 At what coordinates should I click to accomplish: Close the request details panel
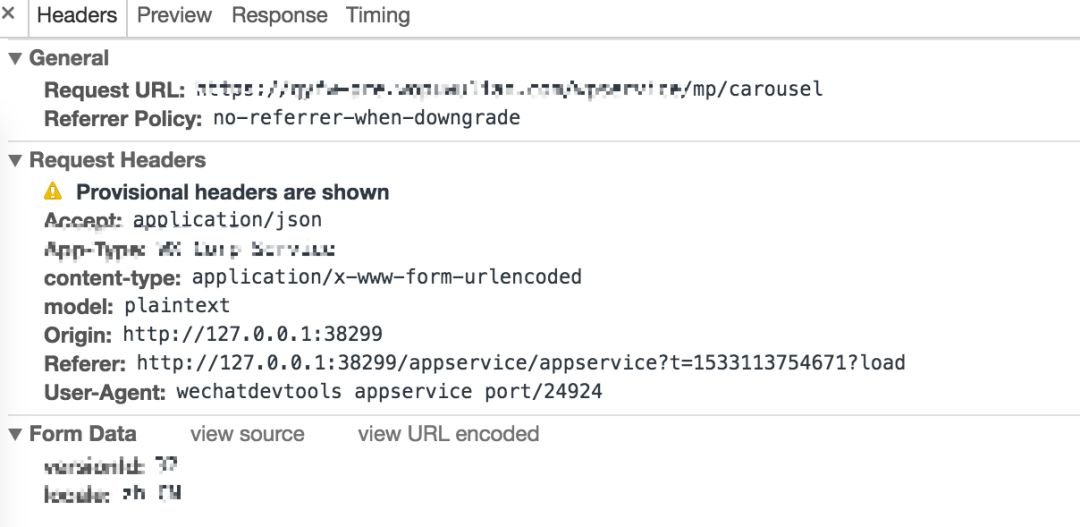click(x=8, y=15)
